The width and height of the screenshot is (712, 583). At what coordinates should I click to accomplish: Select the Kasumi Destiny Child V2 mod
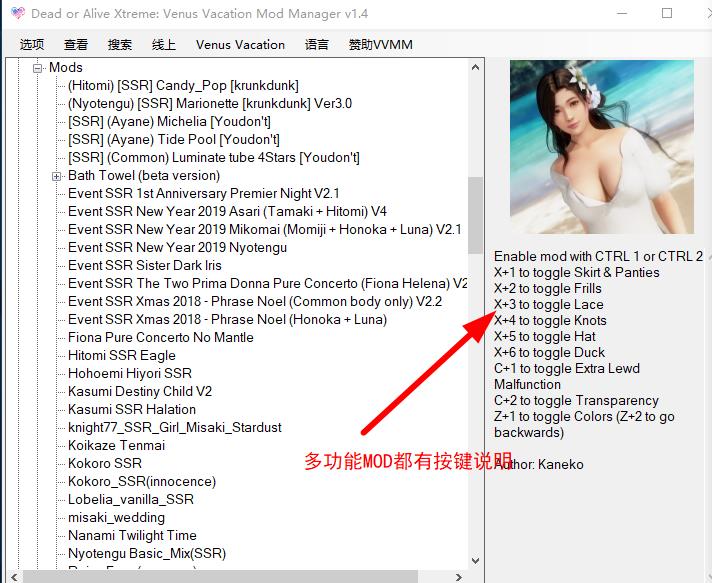139,391
